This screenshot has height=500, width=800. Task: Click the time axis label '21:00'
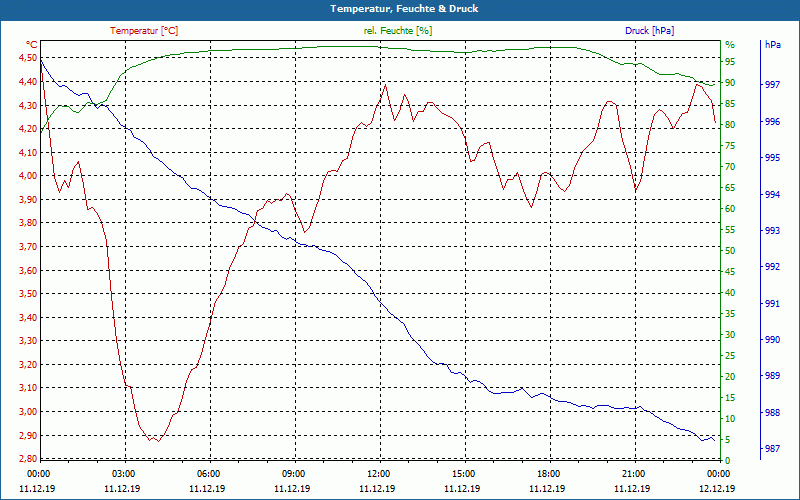(x=634, y=473)
